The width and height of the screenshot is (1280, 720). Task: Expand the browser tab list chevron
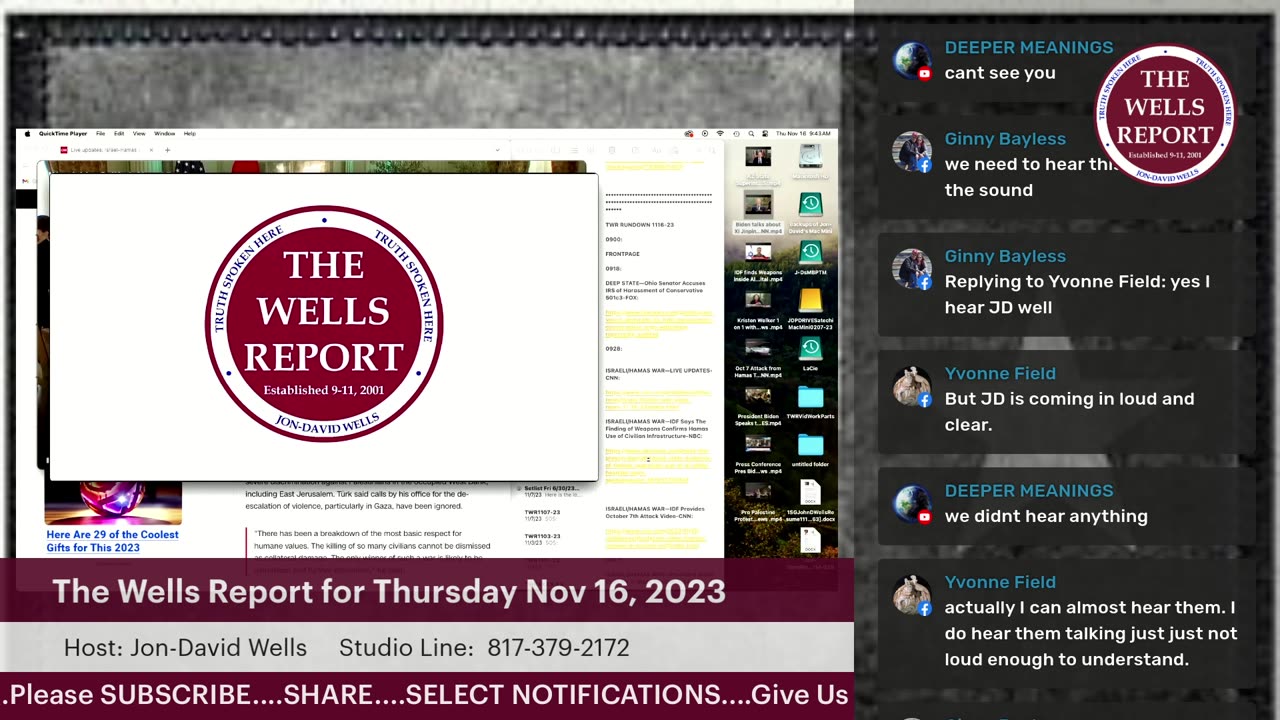pyautogui.click(x=497, y=150)
